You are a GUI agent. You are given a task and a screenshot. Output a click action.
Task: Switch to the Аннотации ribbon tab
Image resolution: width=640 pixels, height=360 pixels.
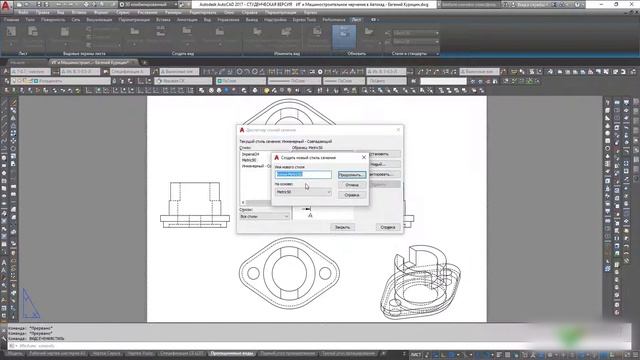pos(187,20)
